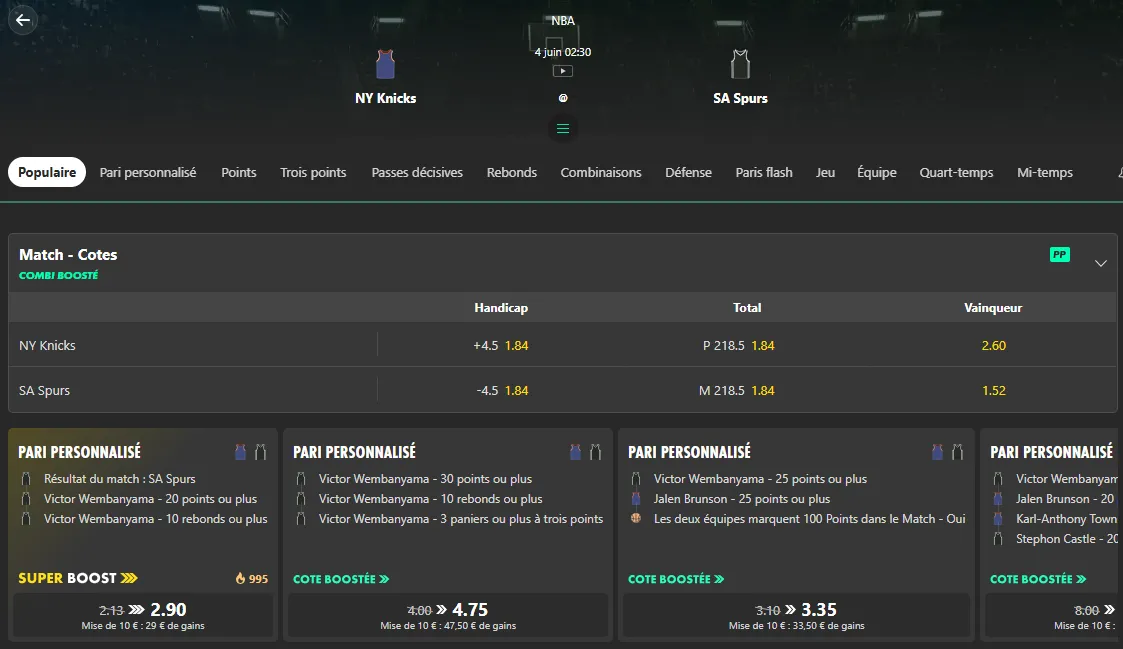The width and height of the screenshot is (1123, 649).
Task: Pick NY Knicks winner at 2.60
Action: 993,345
